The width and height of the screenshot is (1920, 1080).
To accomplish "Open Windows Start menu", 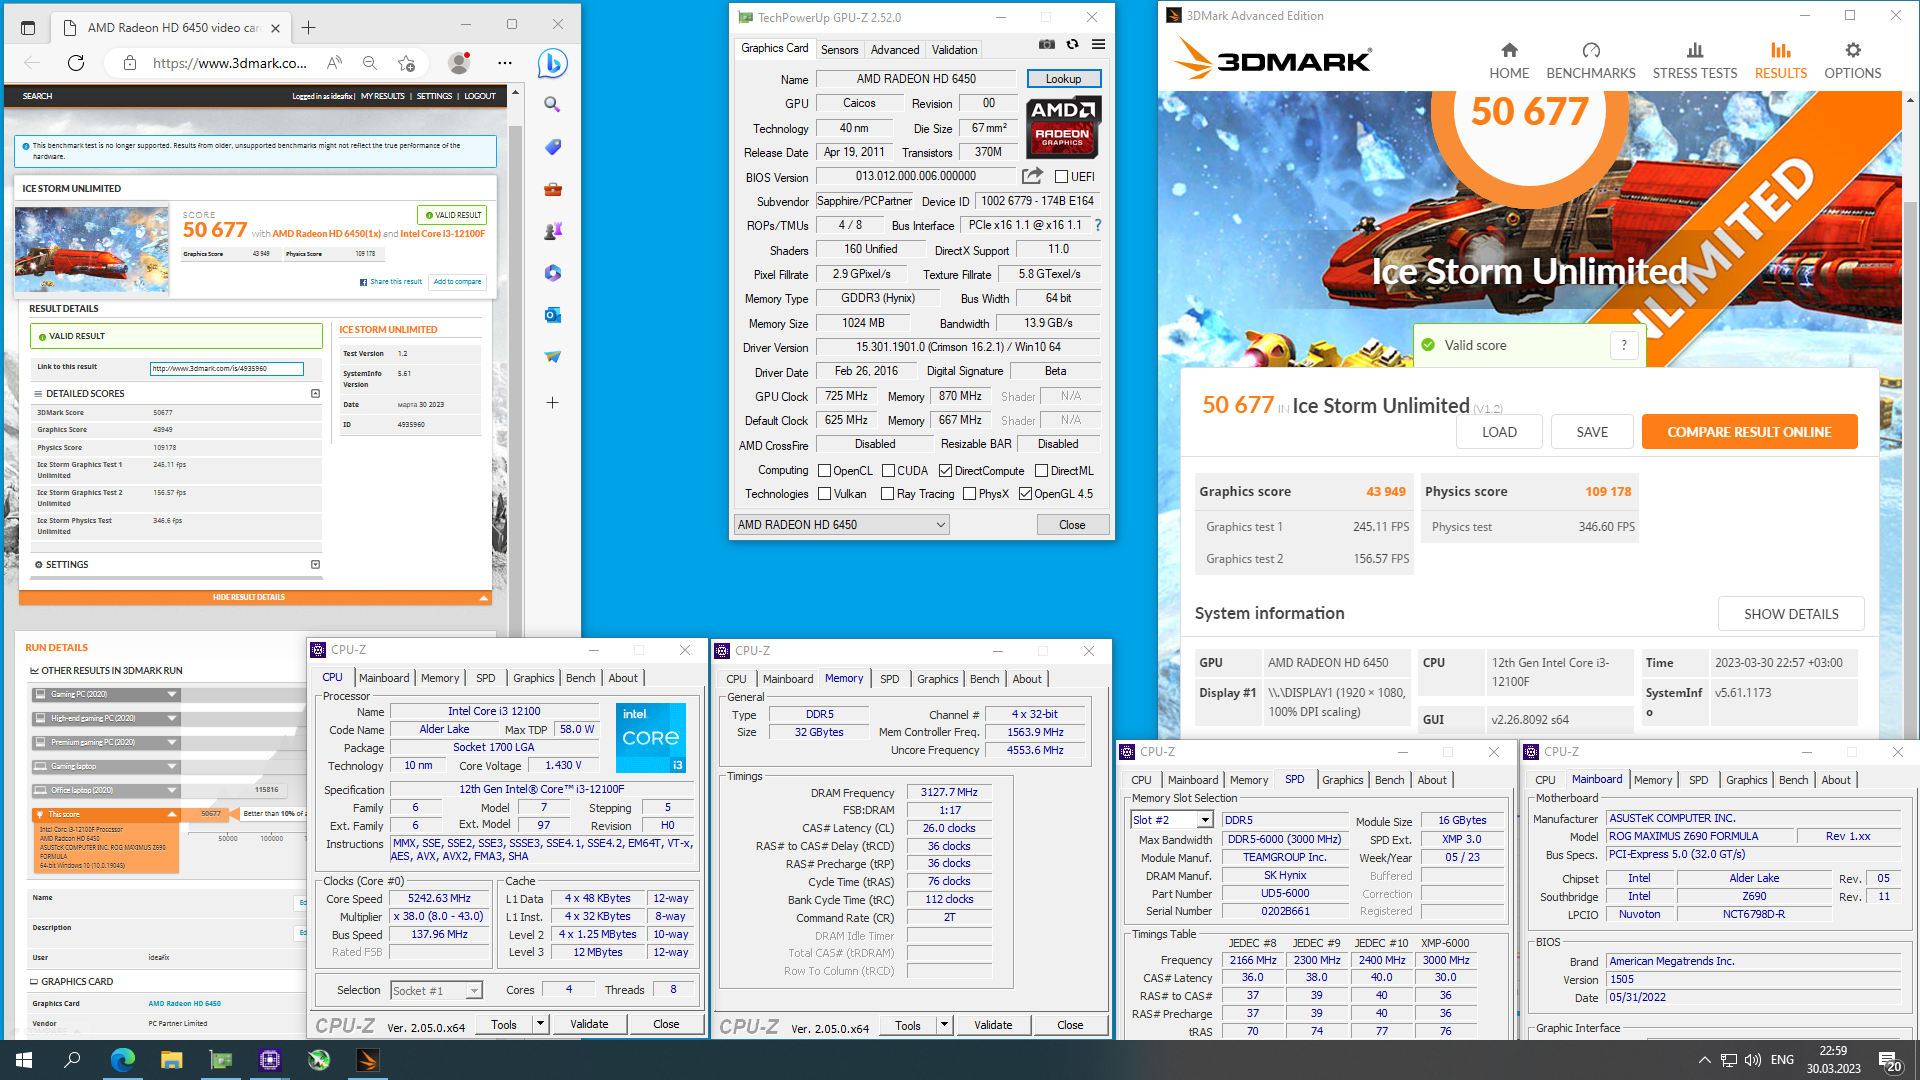I will 24,1059.
